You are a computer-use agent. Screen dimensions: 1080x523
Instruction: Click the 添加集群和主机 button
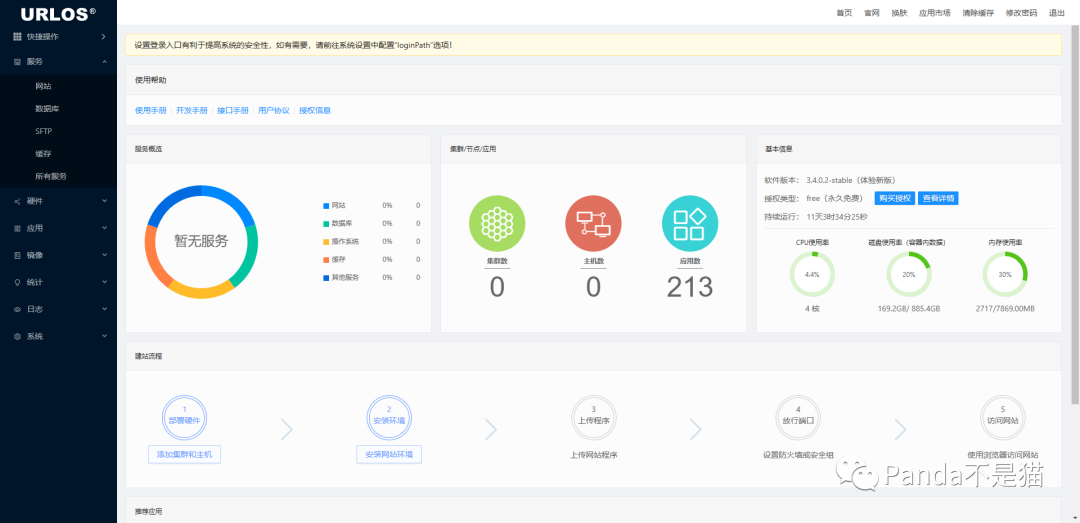click(x=185, y=455)
